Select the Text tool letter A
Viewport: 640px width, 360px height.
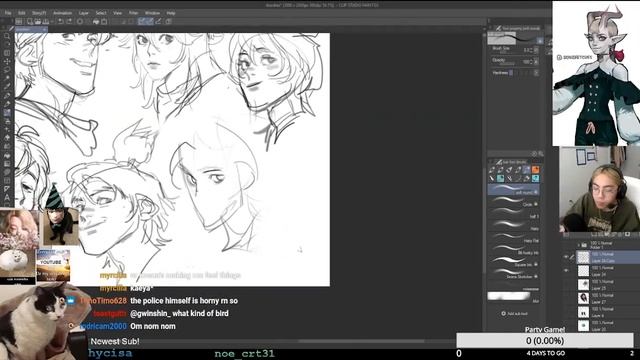tap(7, 198)
